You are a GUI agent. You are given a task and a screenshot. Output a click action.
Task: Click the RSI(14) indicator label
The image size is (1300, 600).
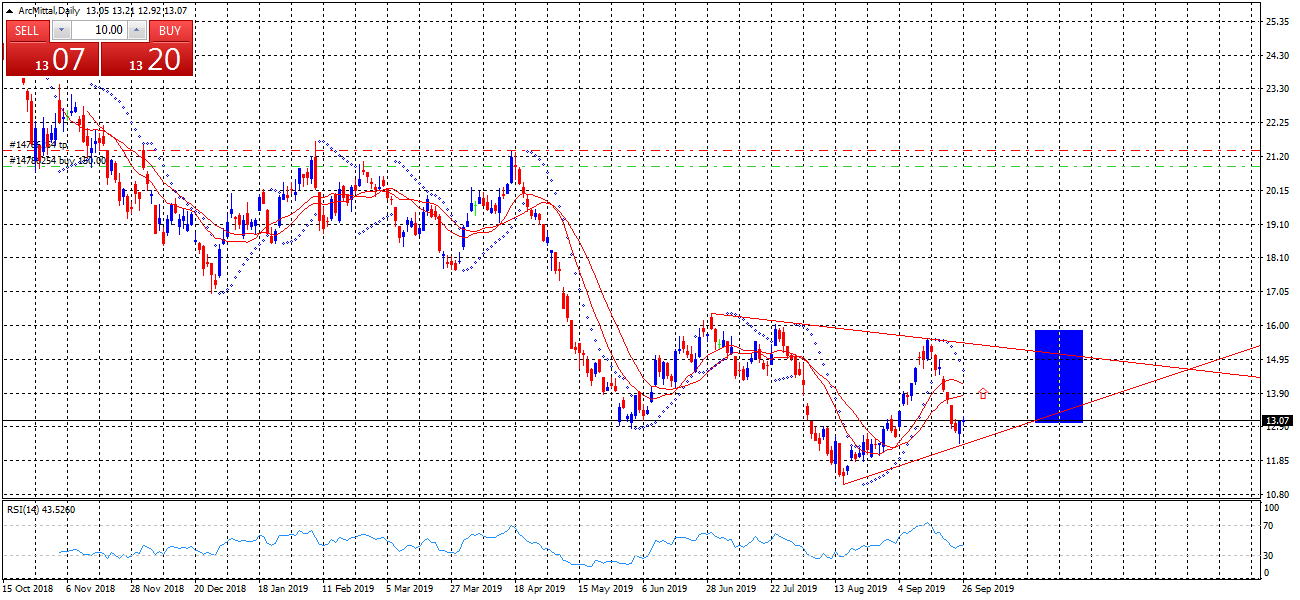(40, 510)
